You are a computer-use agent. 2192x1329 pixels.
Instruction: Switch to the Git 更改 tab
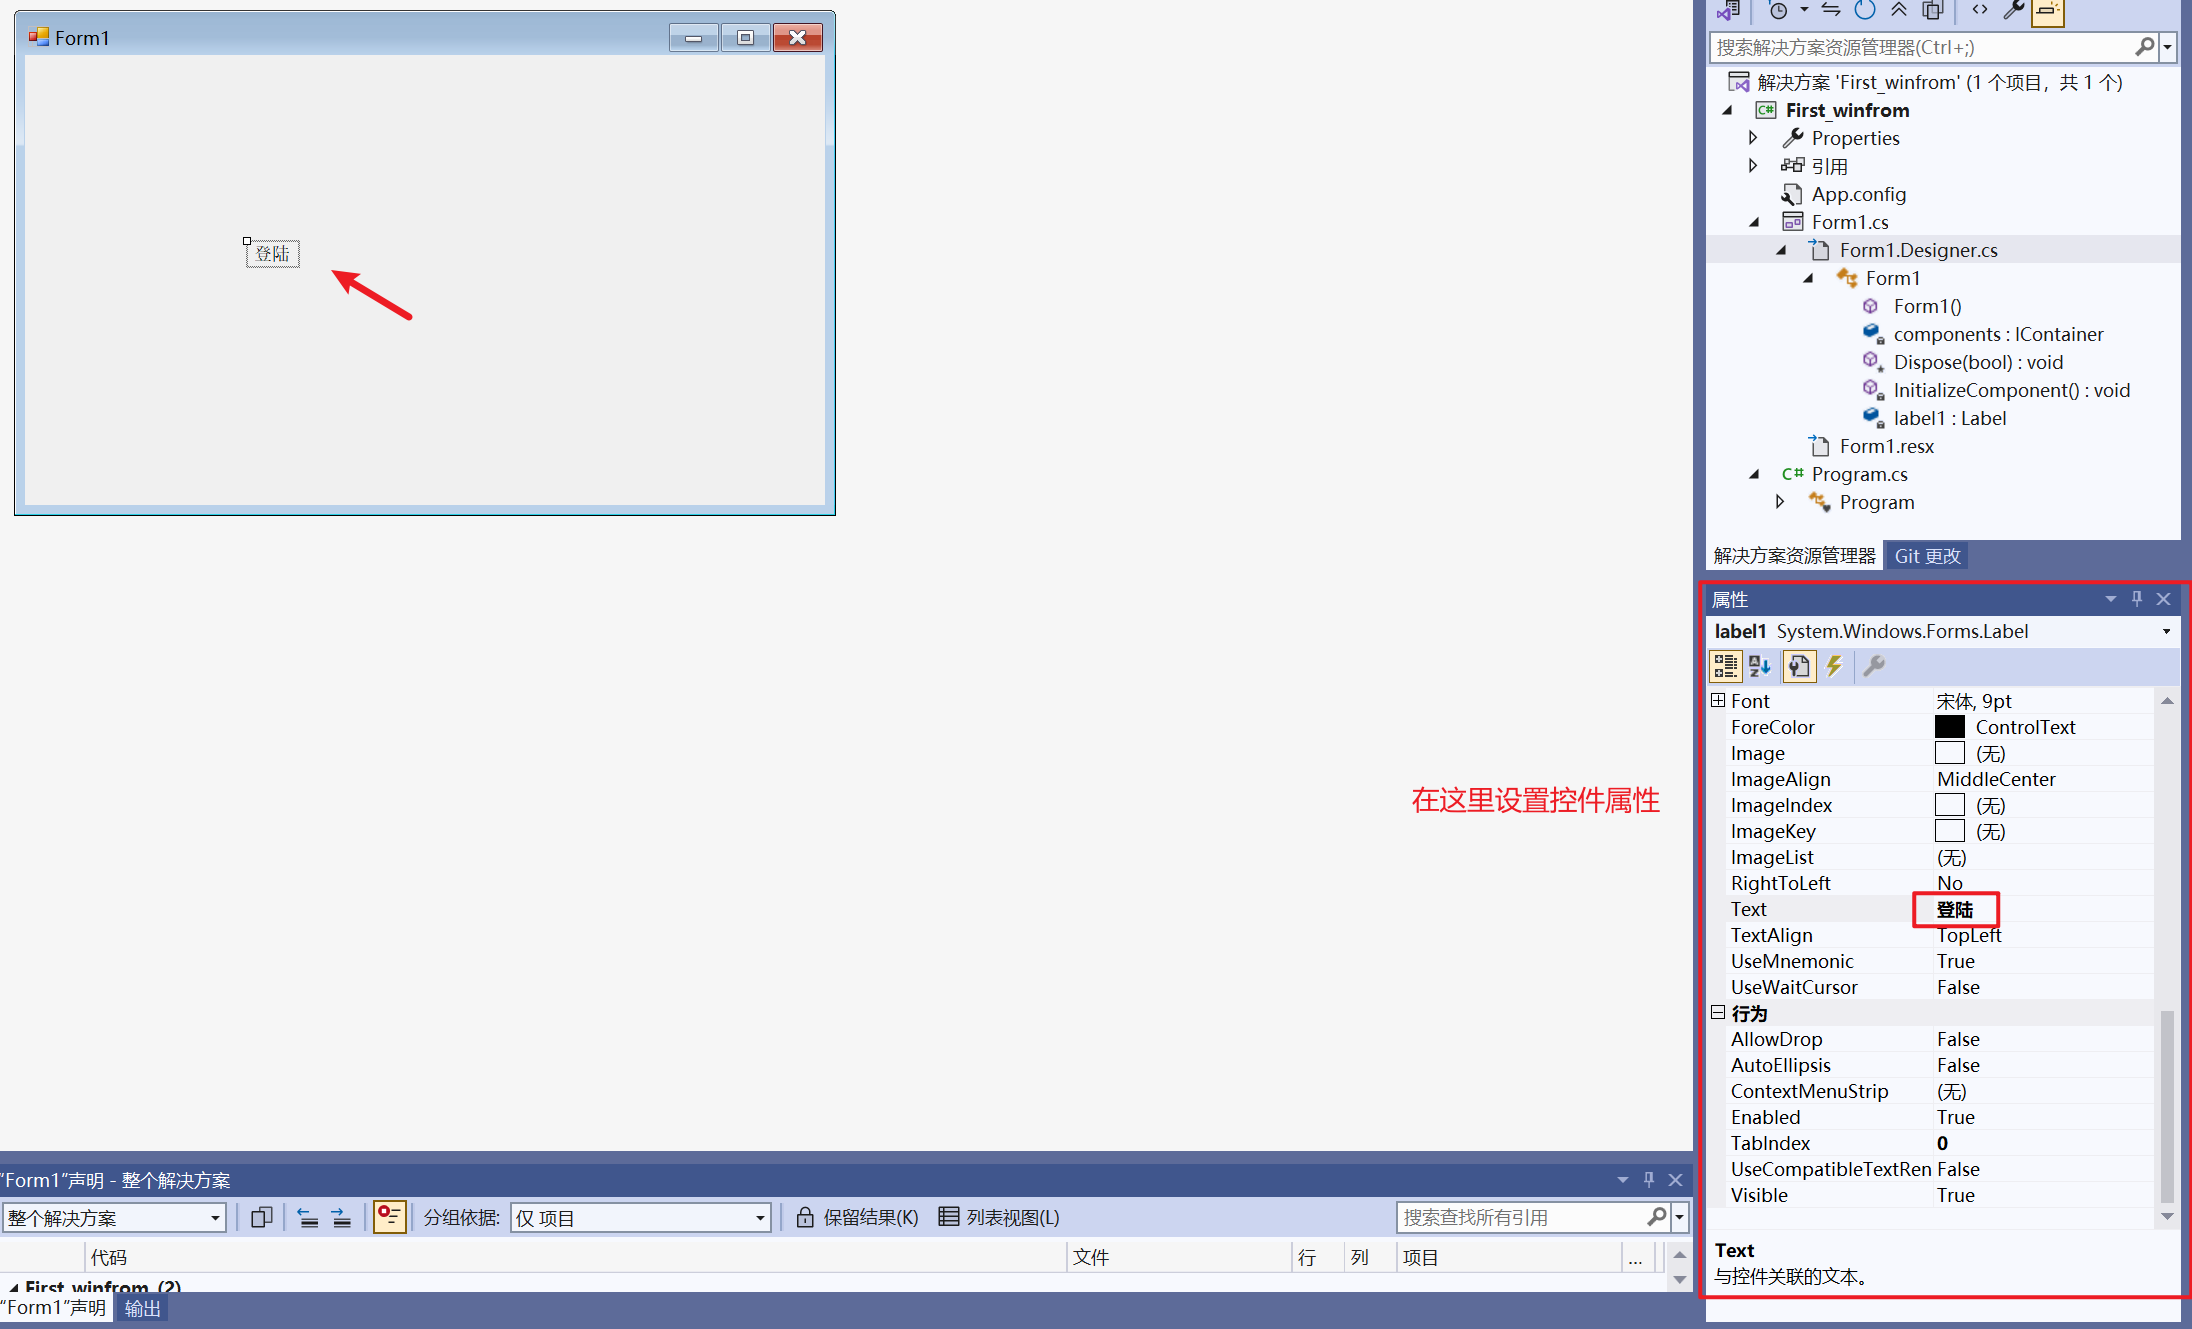click(1927, 555)
